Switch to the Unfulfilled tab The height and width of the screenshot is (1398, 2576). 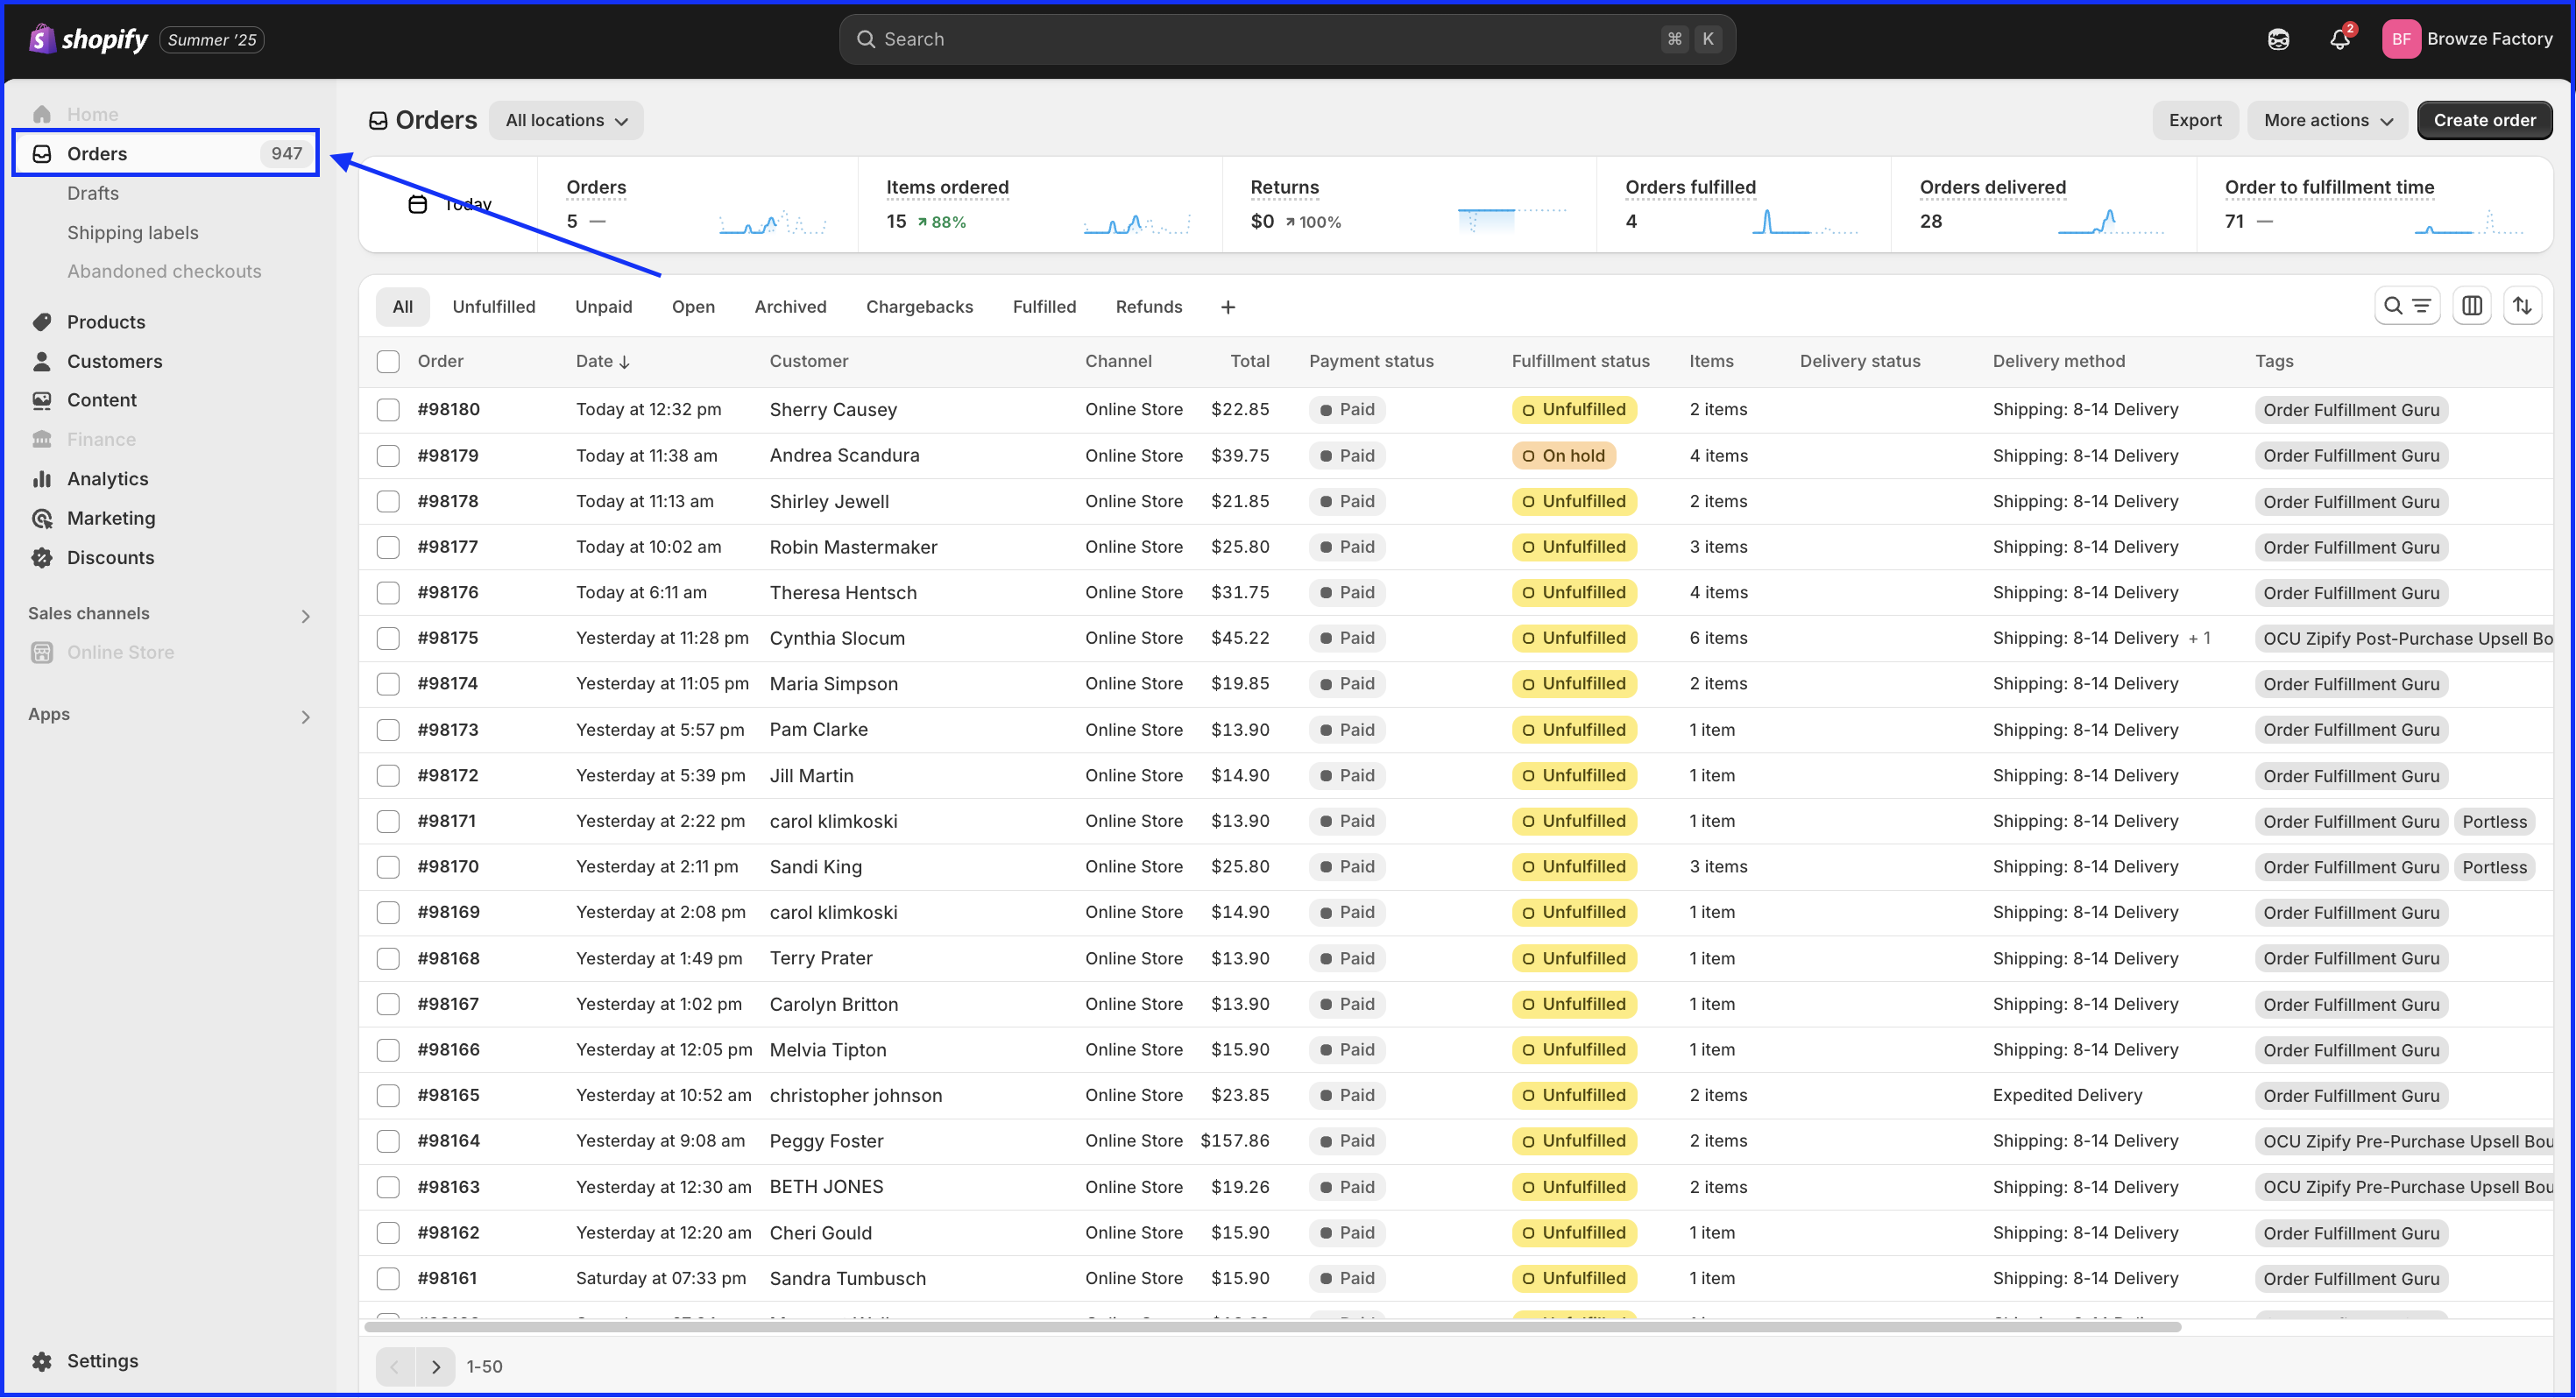click(x=494, y=307)
